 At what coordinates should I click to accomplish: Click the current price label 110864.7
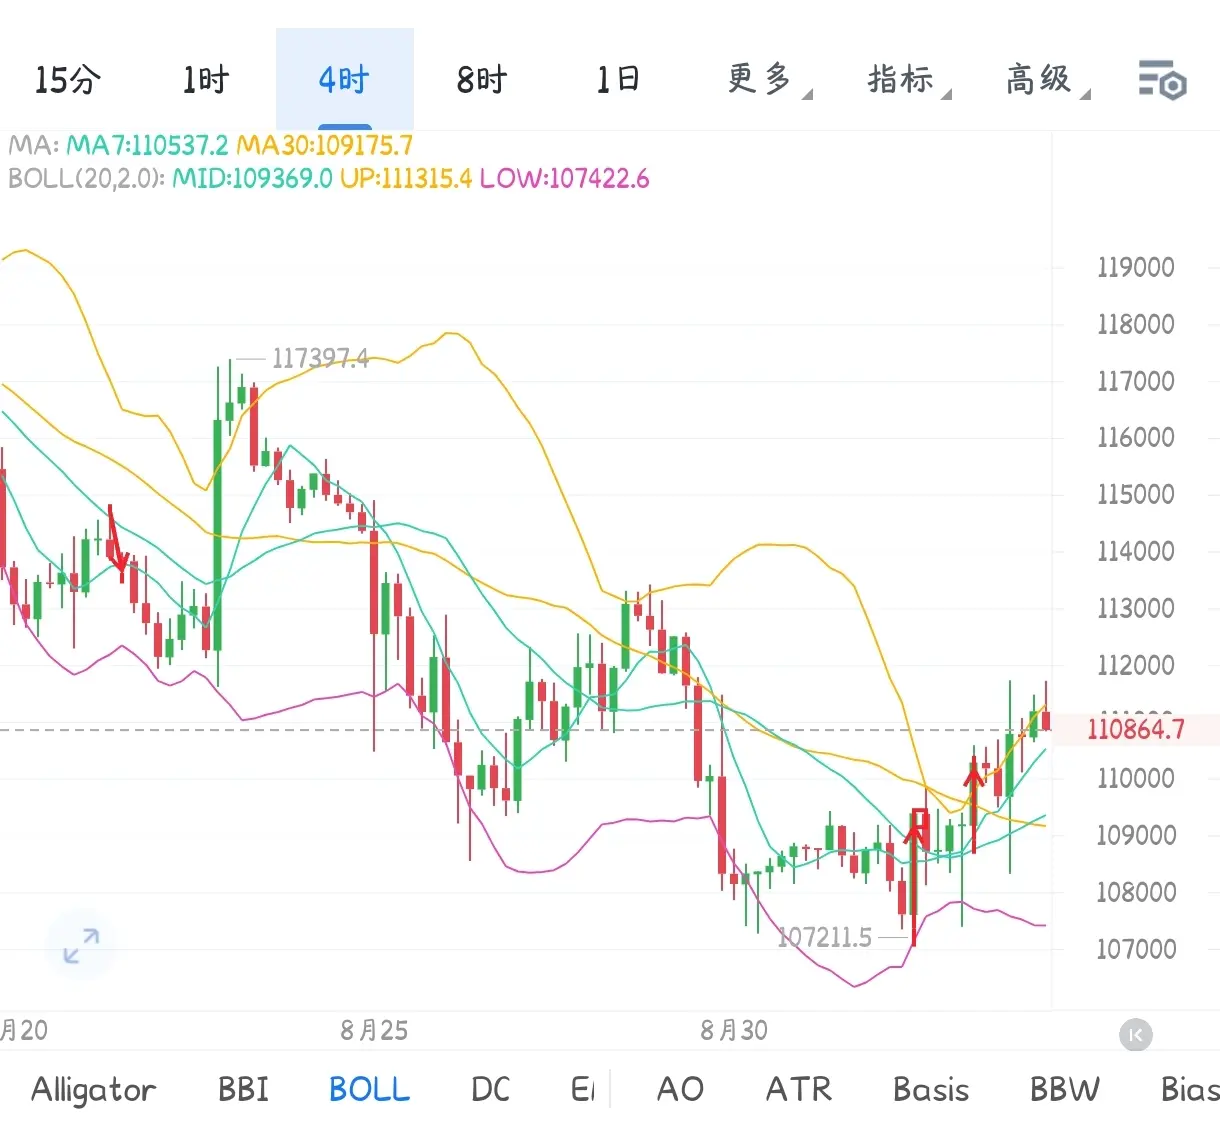pyautogui.click(x=1136, y=729)
